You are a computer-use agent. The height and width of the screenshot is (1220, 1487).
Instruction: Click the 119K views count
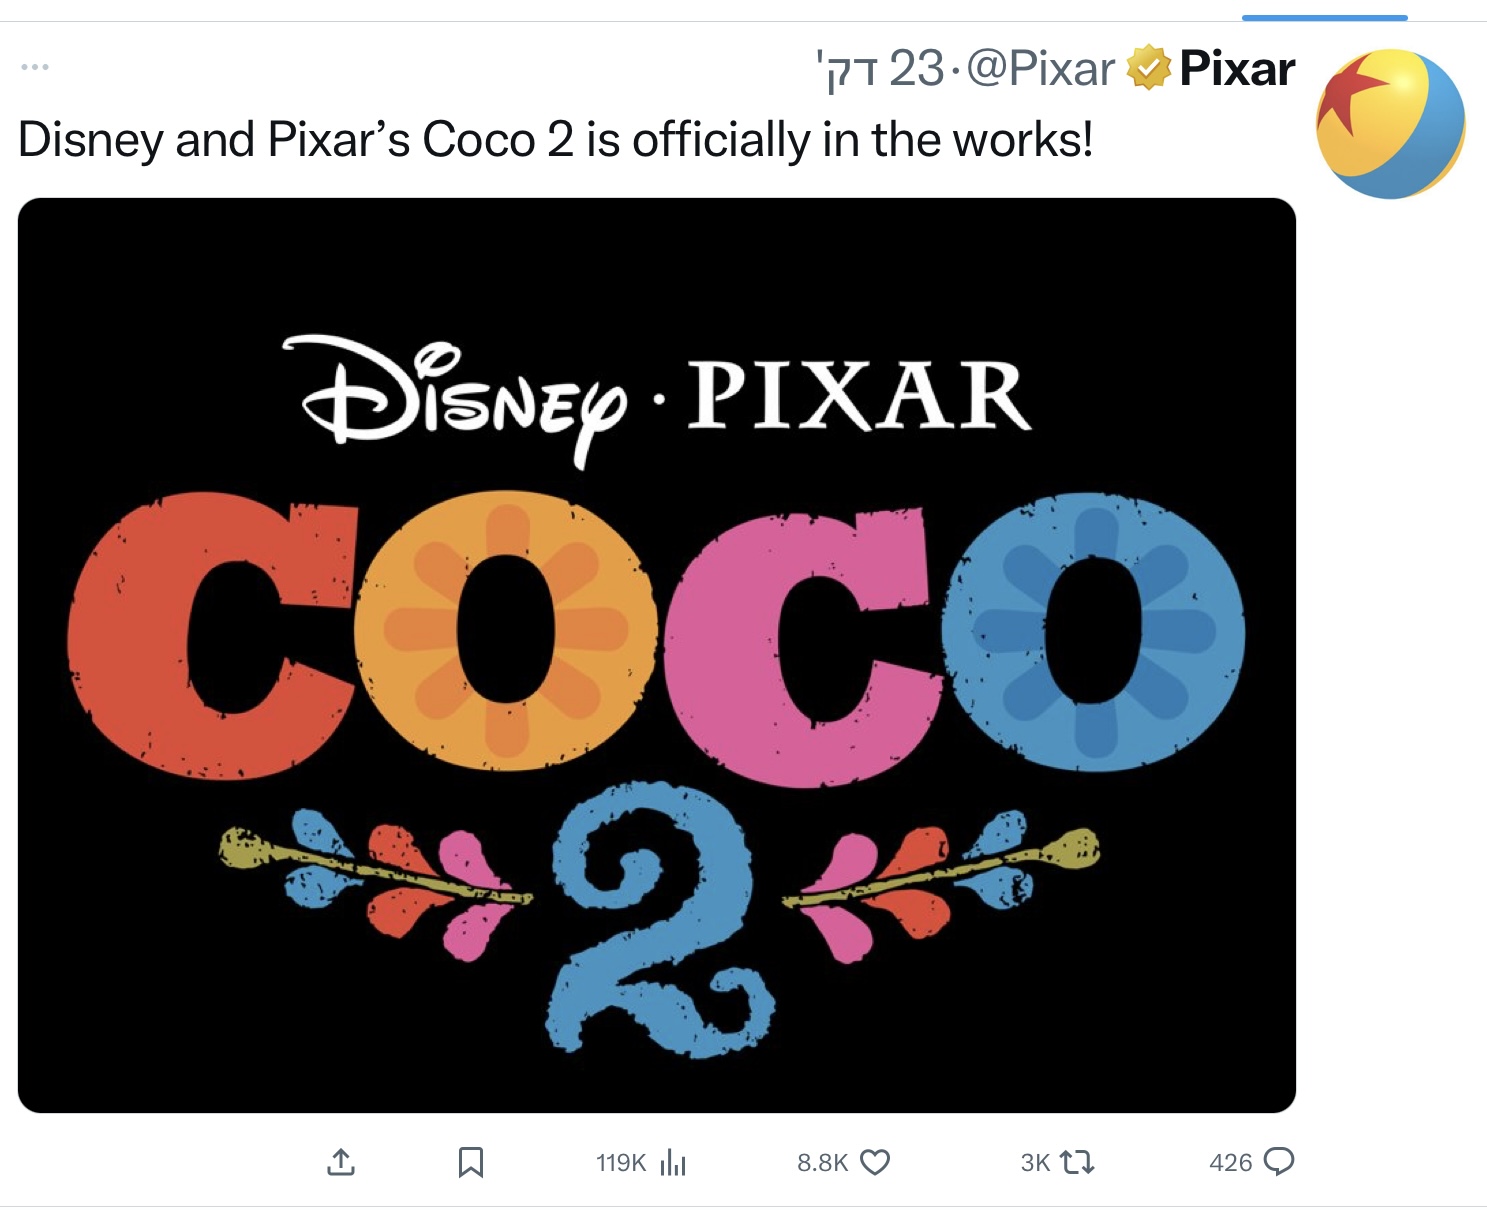tap(621, 1162)
